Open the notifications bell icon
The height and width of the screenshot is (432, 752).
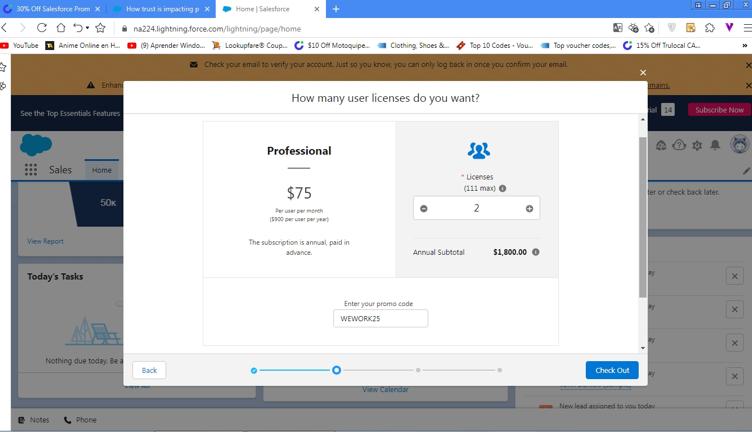point(715,145)
